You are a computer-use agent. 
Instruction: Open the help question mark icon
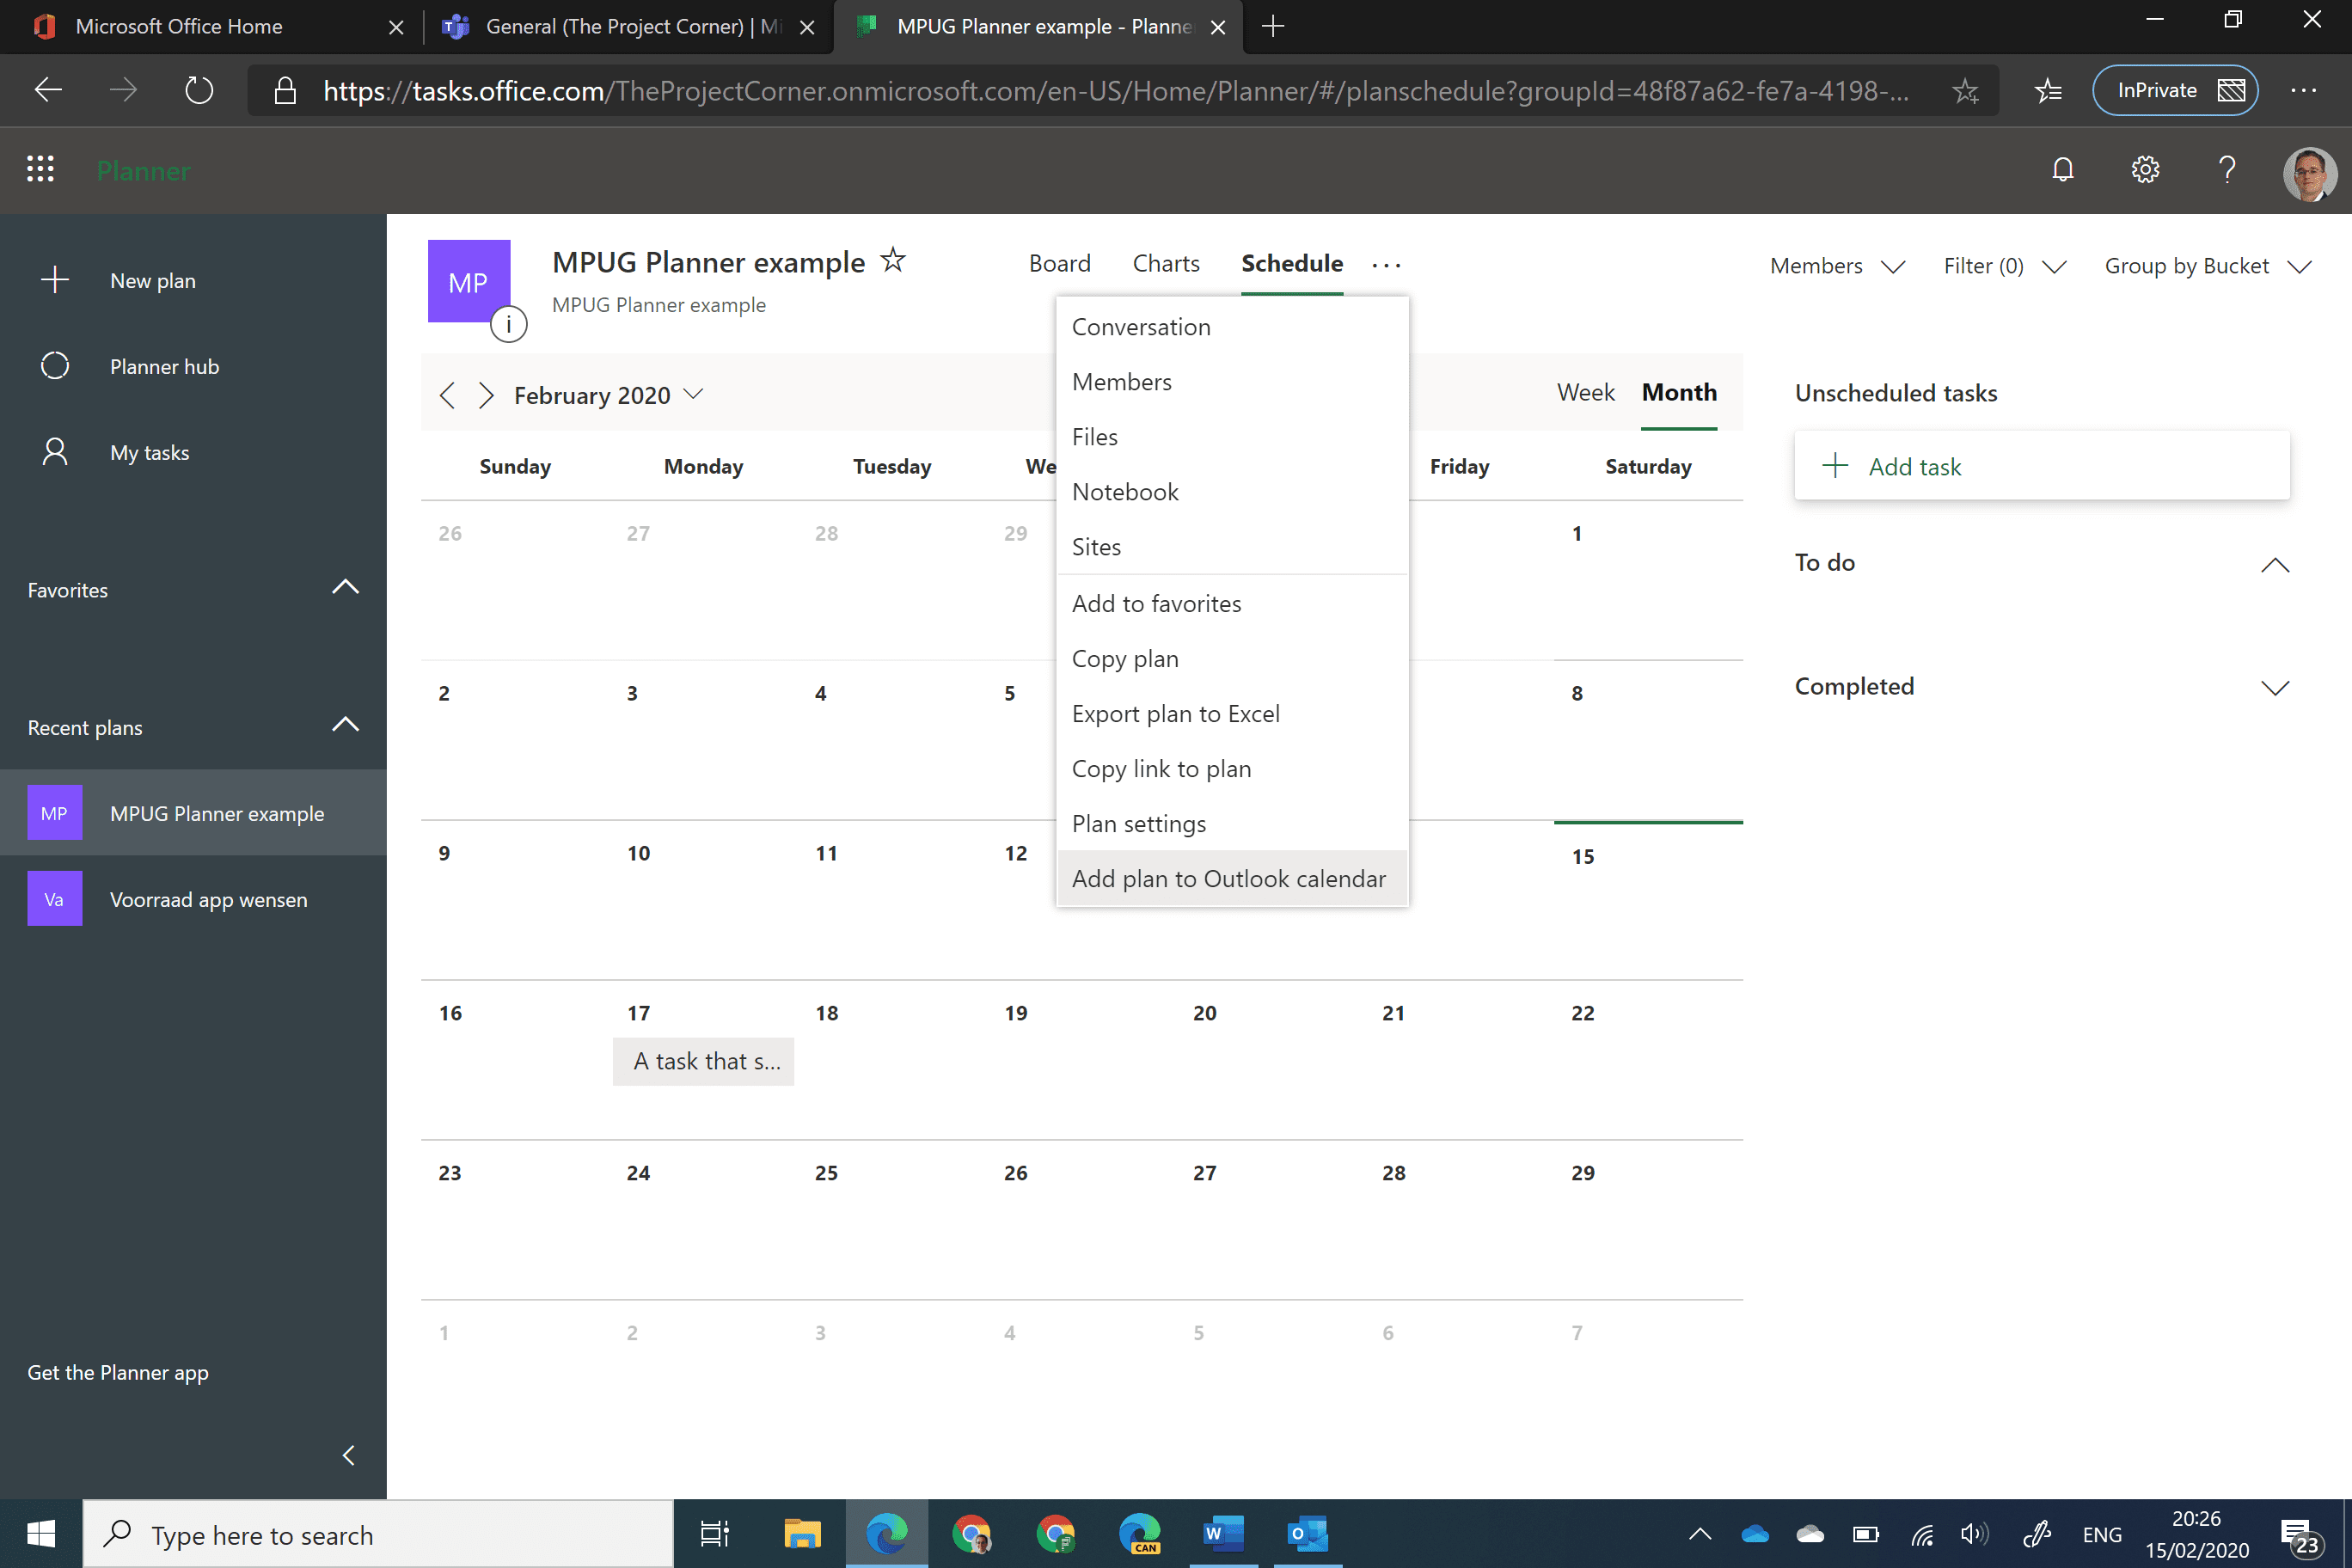coord(2227,170)
